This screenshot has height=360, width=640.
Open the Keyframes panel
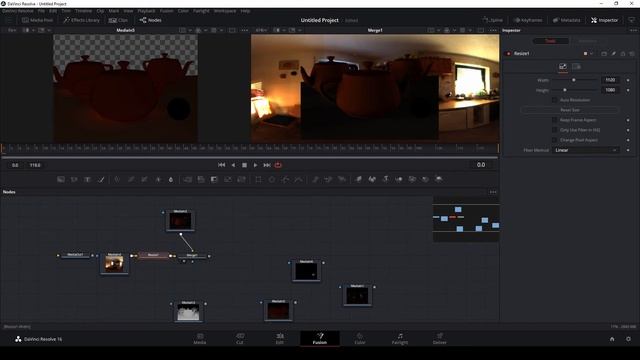(528, 20)
